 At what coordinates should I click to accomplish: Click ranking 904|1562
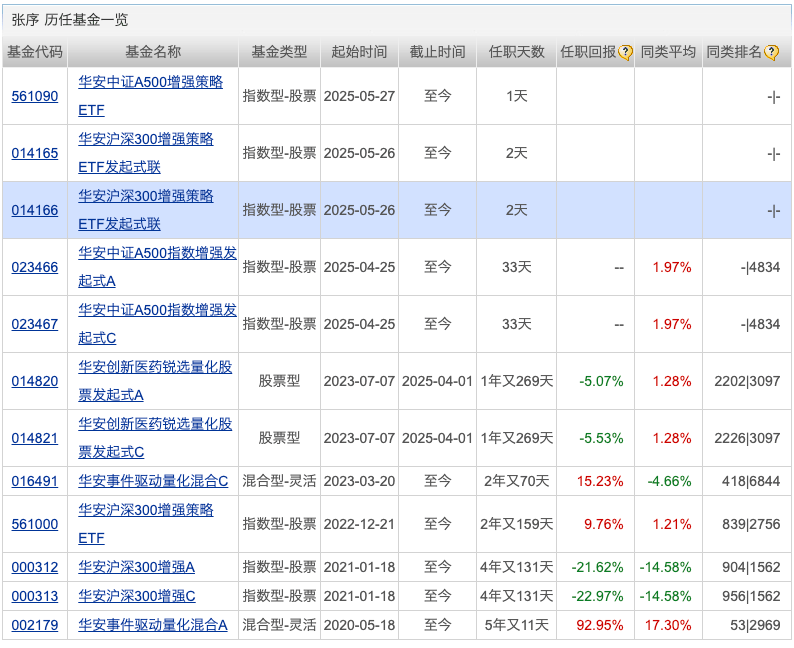pos(751,568)
